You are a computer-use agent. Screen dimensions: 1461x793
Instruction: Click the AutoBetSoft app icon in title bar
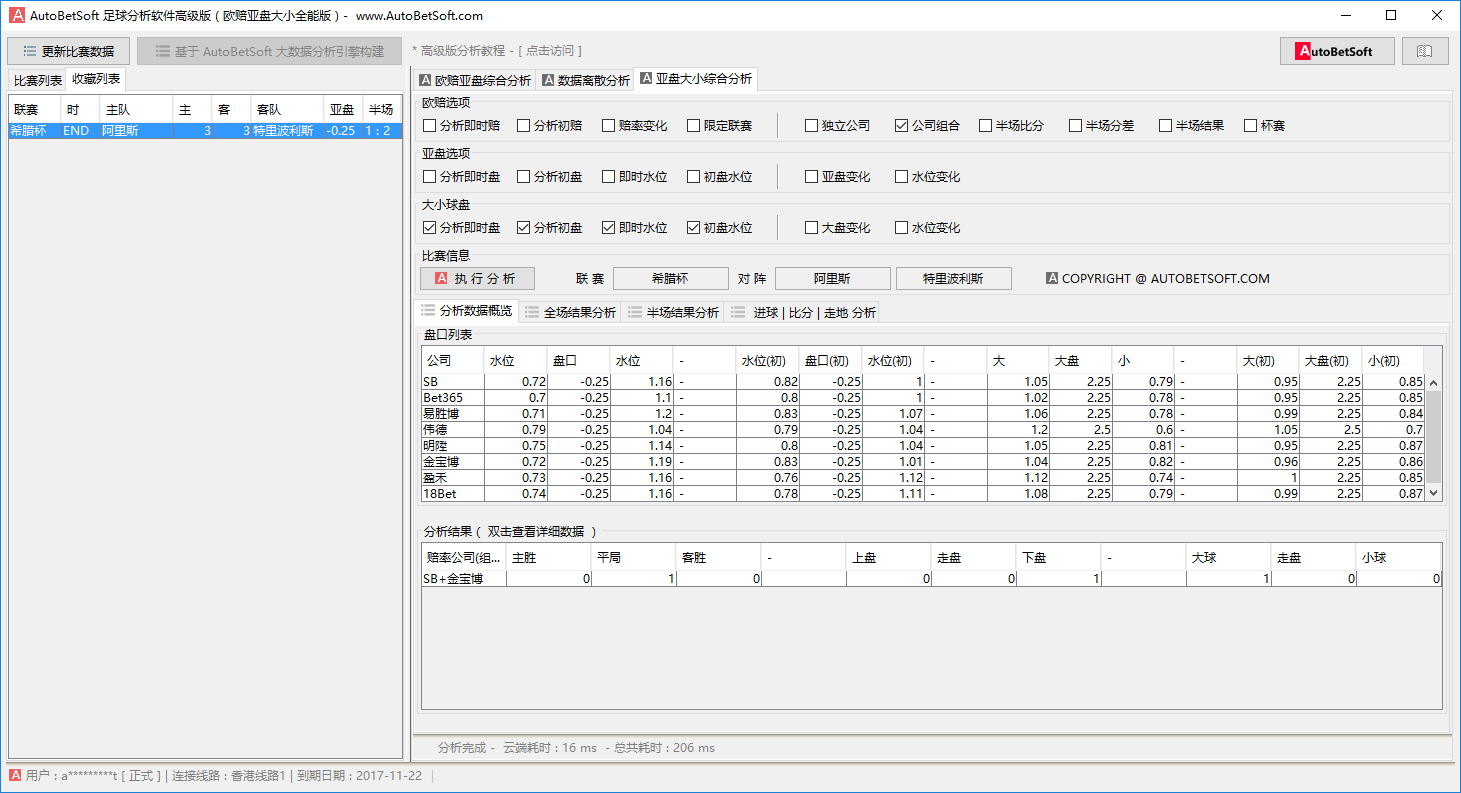(x=17, y=15)
